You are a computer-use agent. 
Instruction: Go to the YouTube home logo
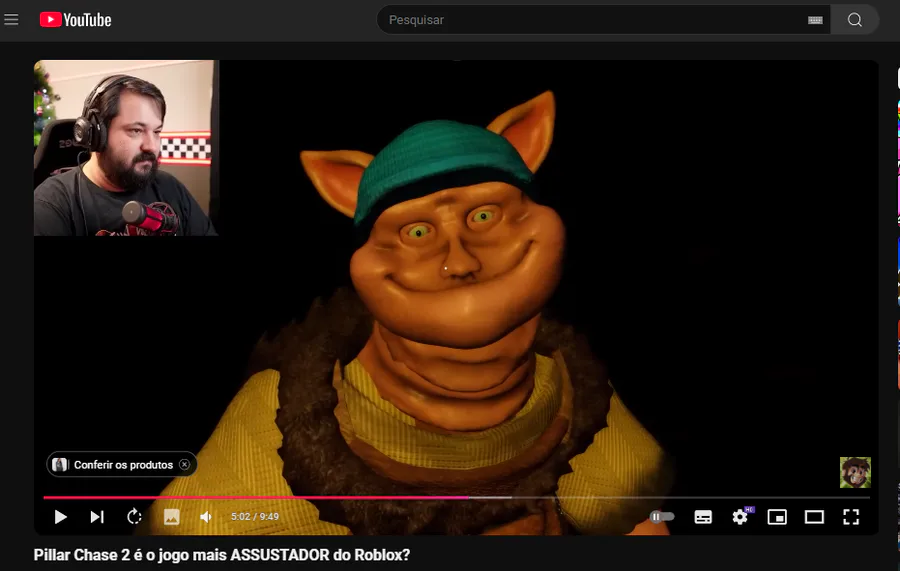point(75,20)
